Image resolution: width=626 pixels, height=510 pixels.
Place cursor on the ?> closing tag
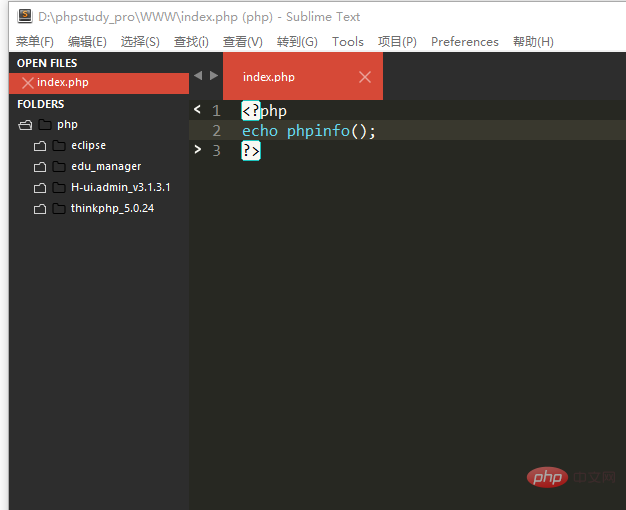(251, 151)
